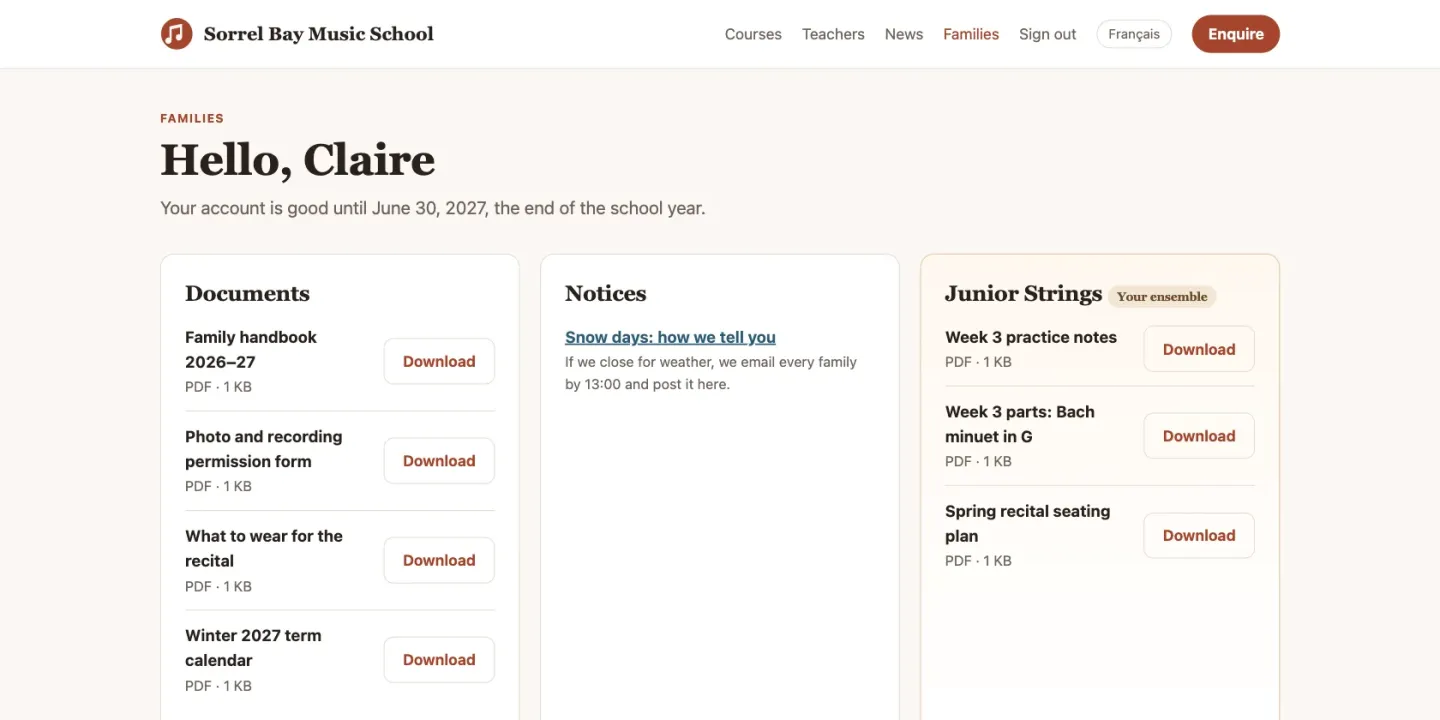Download the Family handbook 2026–27
The width and height of the screenshot is (1440, 720).
coord(439,361)
